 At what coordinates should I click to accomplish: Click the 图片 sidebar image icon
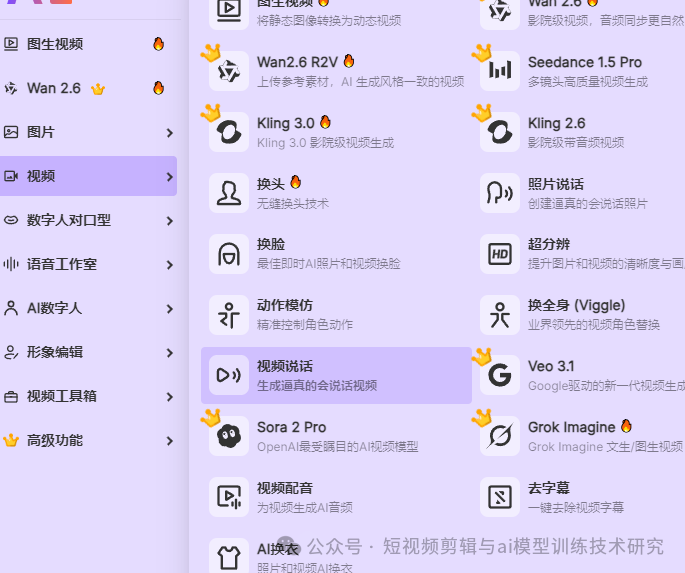[11, 132]
